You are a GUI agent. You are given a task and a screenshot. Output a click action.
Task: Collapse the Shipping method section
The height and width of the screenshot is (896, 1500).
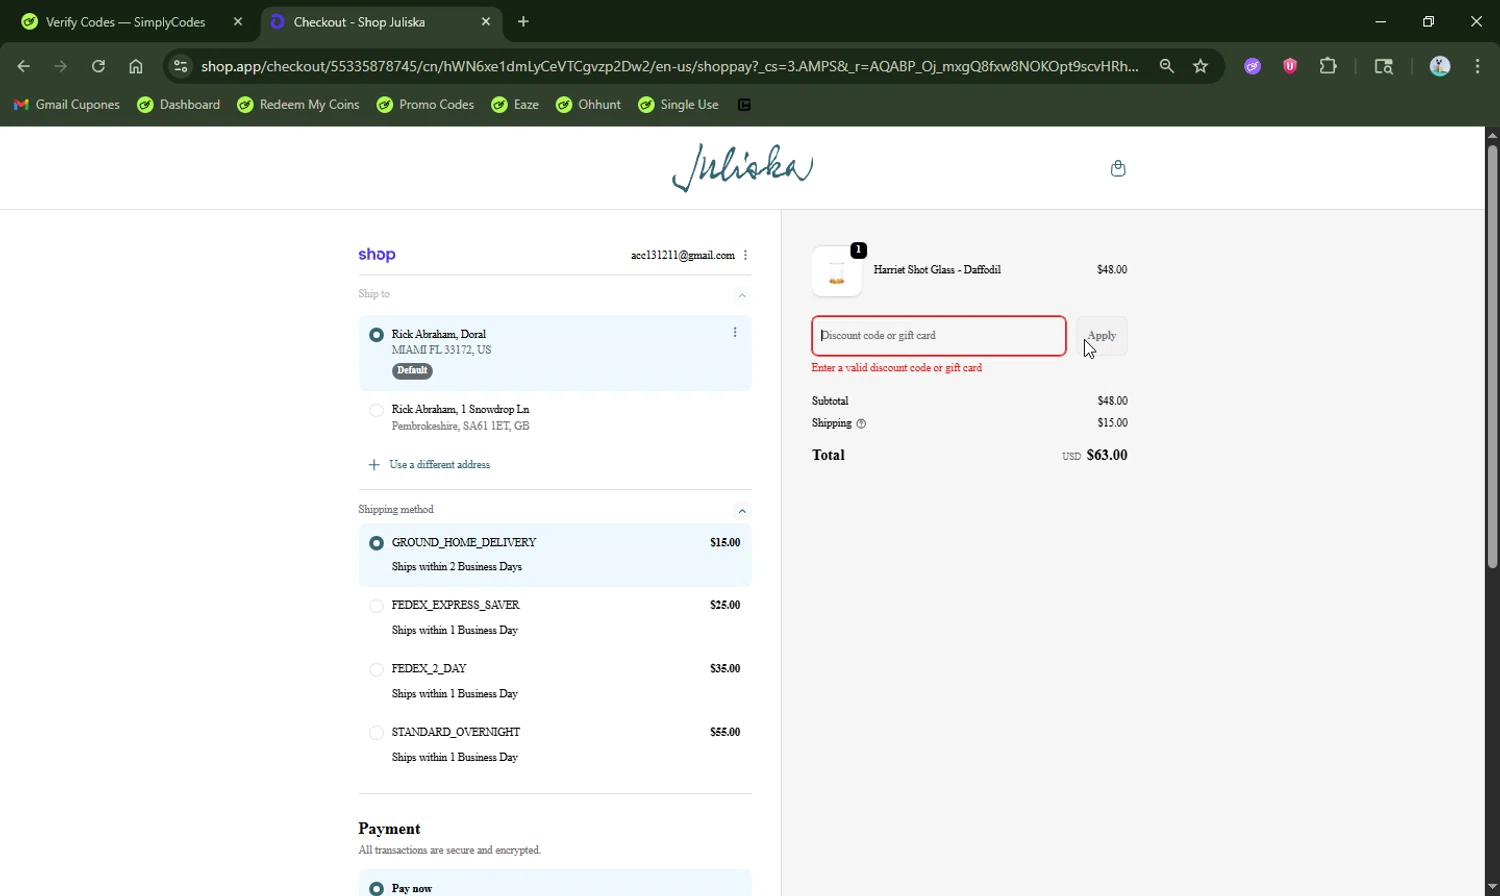pos(742,511)
